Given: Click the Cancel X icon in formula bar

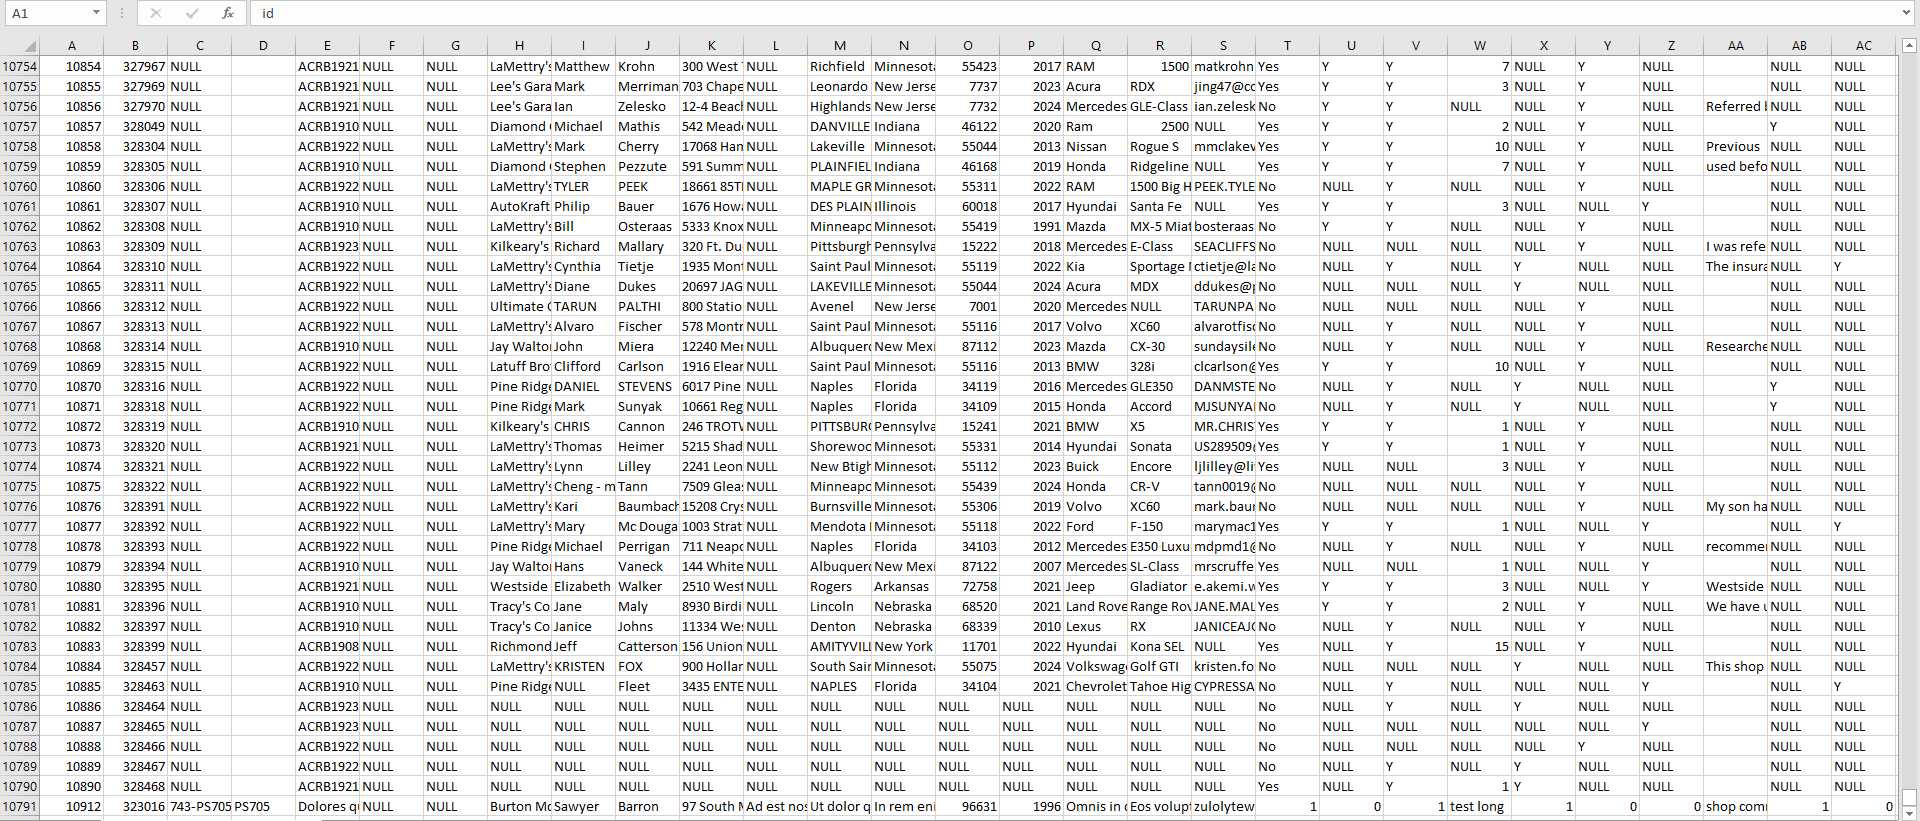Looking at the screenshot, I should click(155, 13).
